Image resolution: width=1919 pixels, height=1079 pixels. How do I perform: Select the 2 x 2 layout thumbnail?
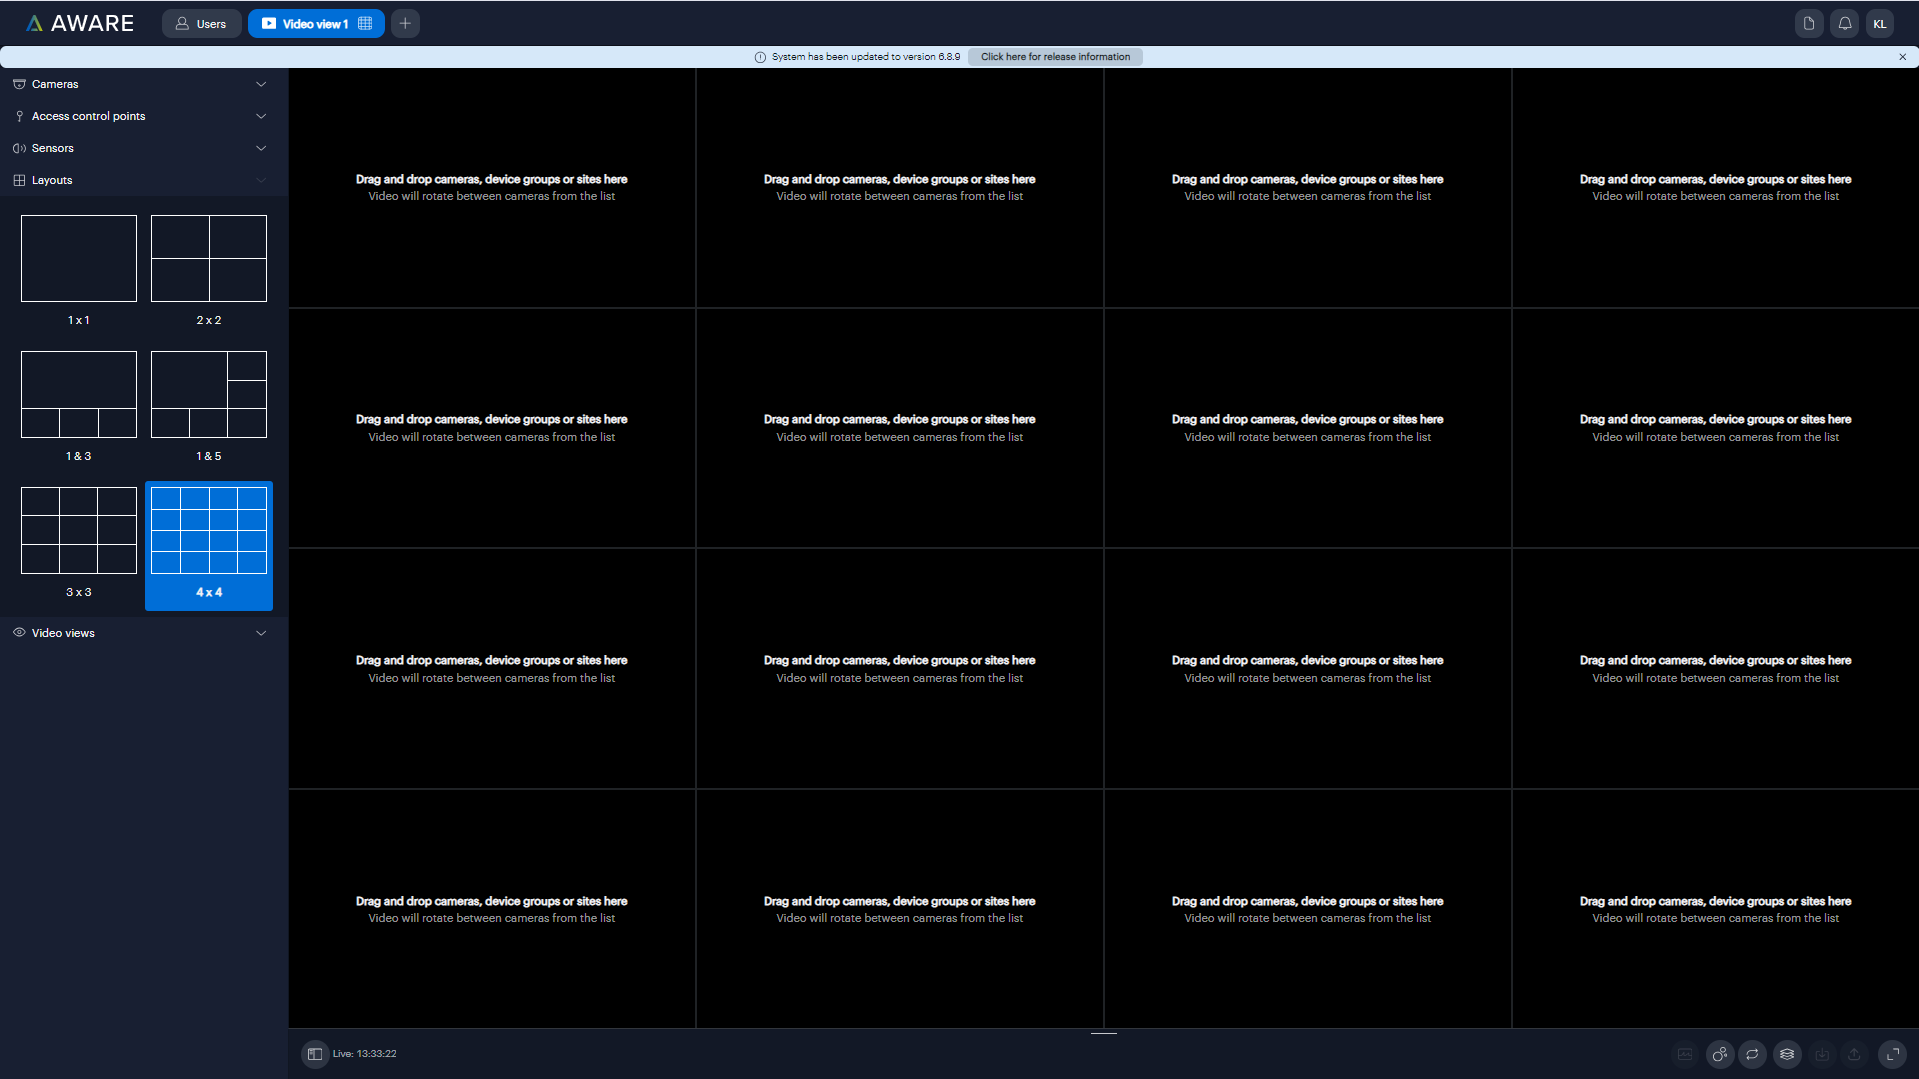[209, 259]
